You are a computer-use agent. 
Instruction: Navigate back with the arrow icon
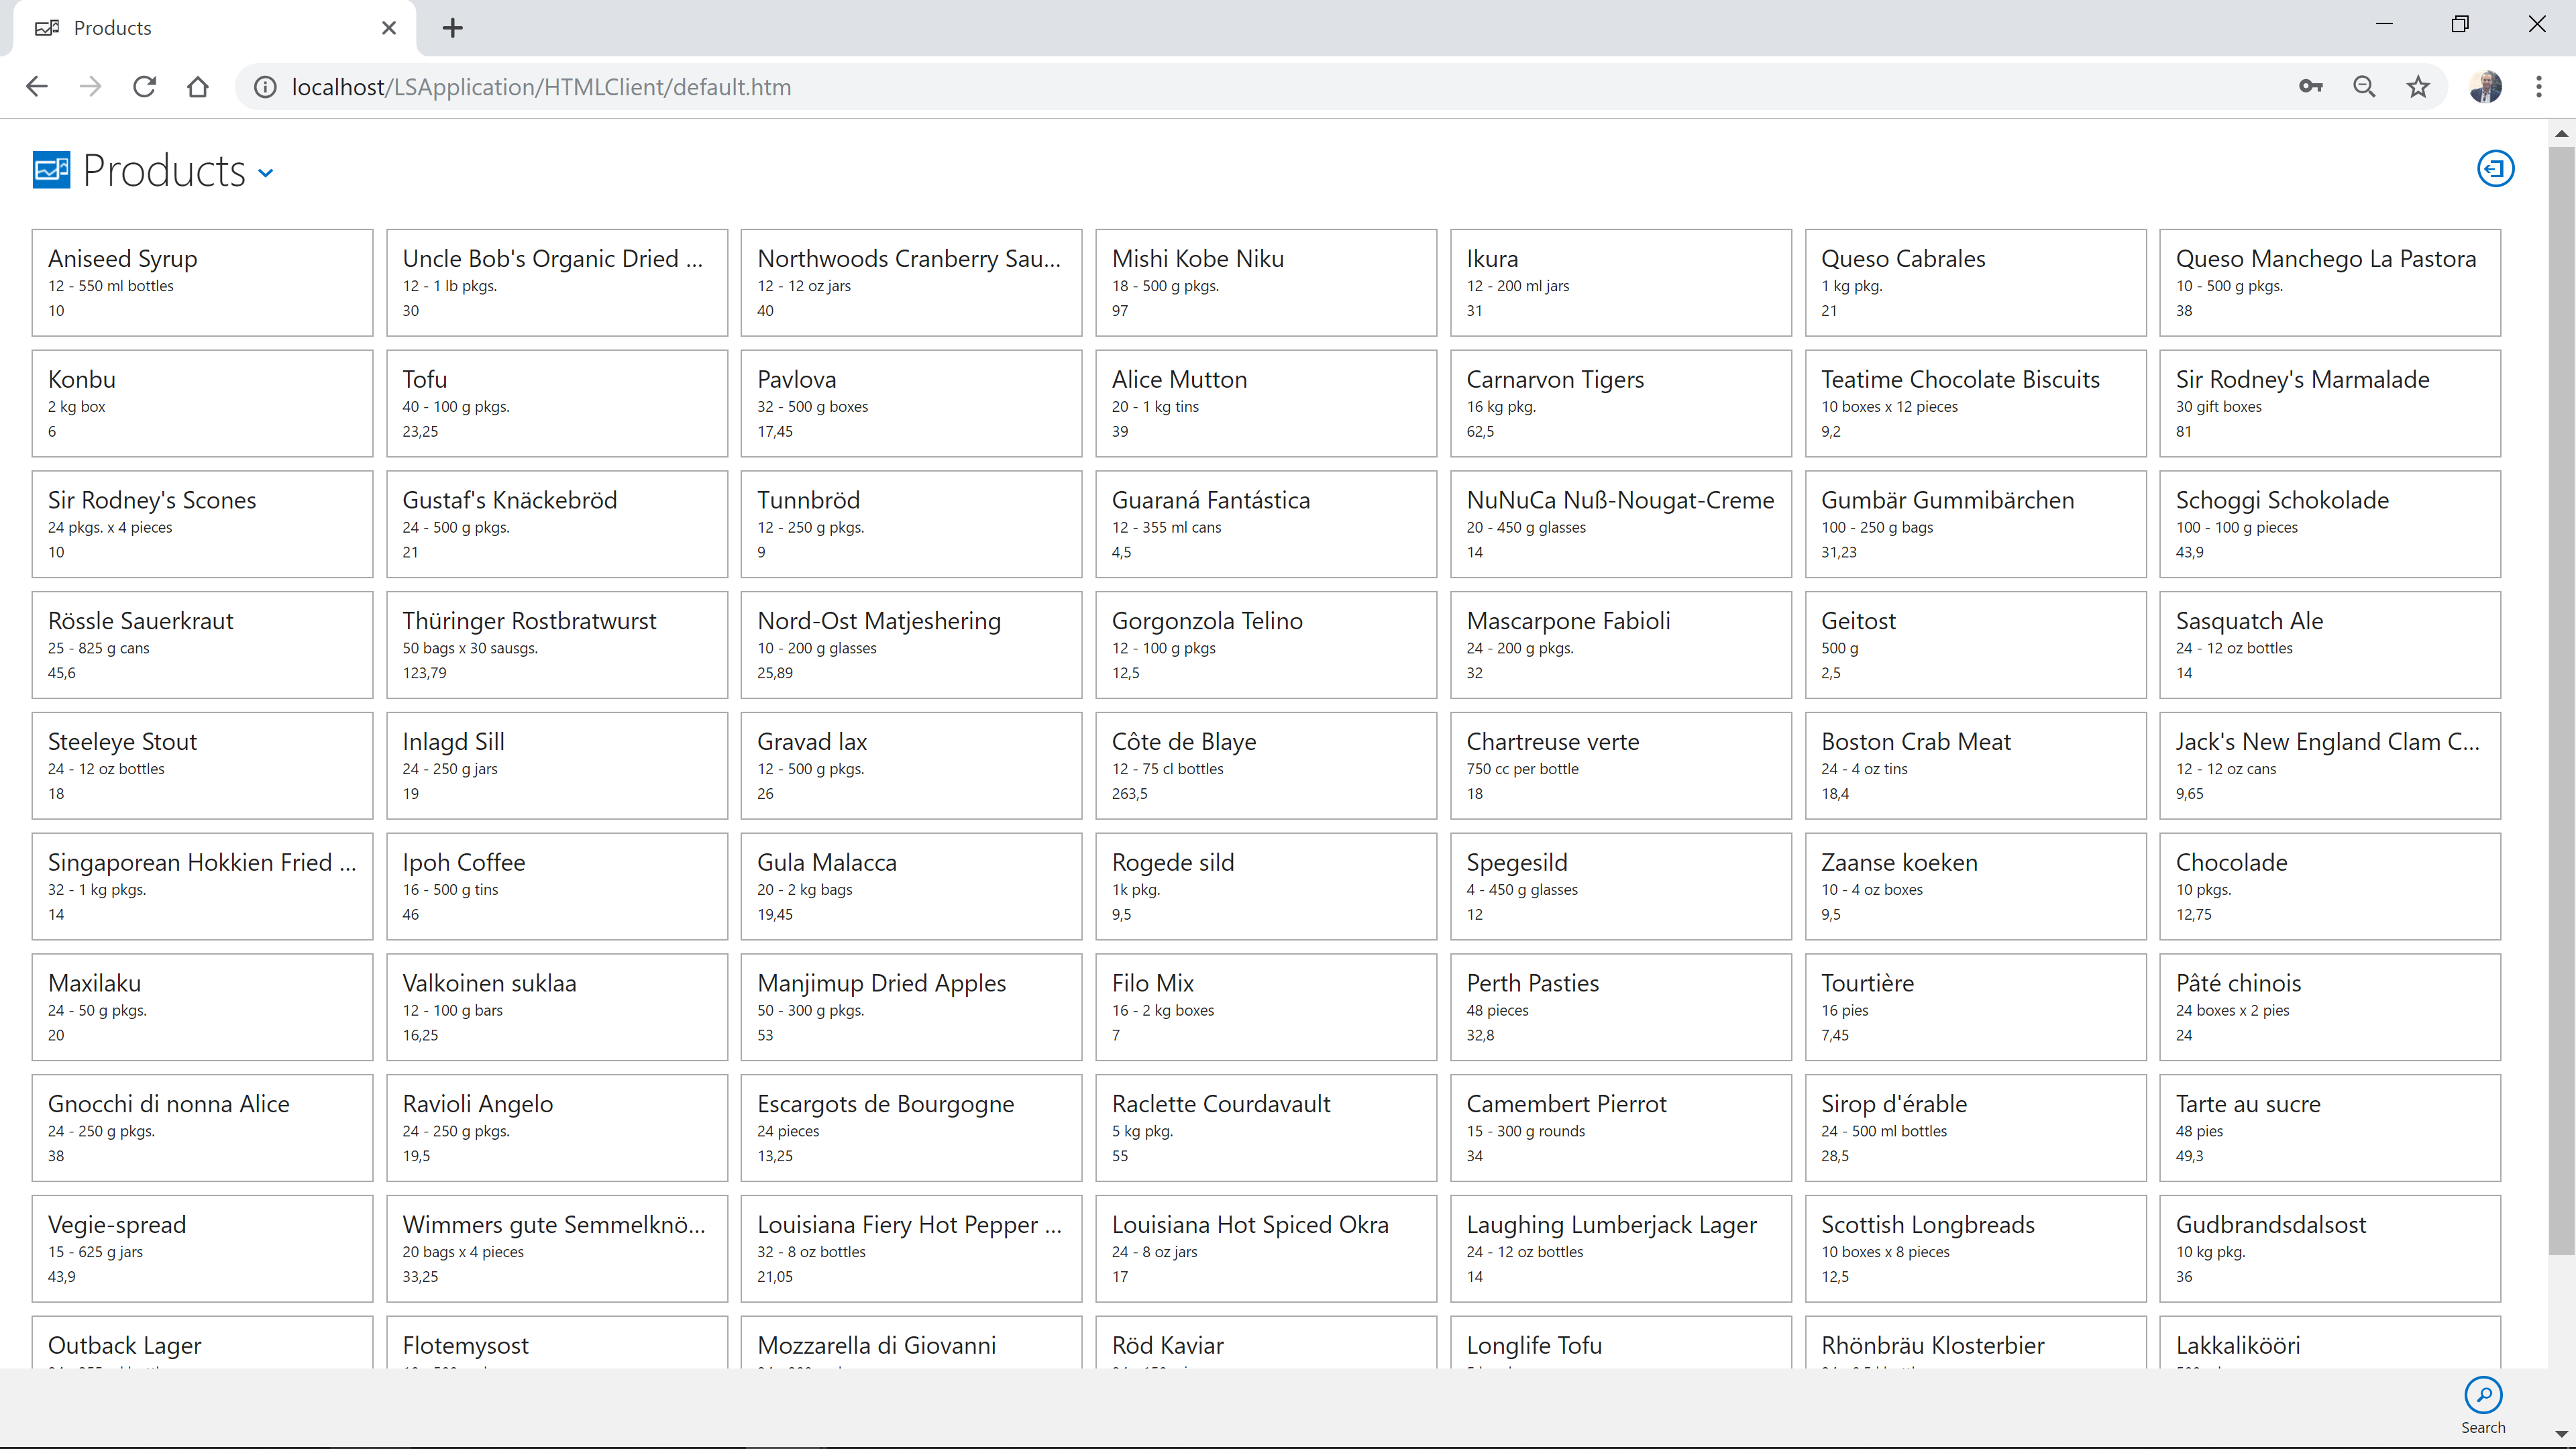(x=37, y=87)
